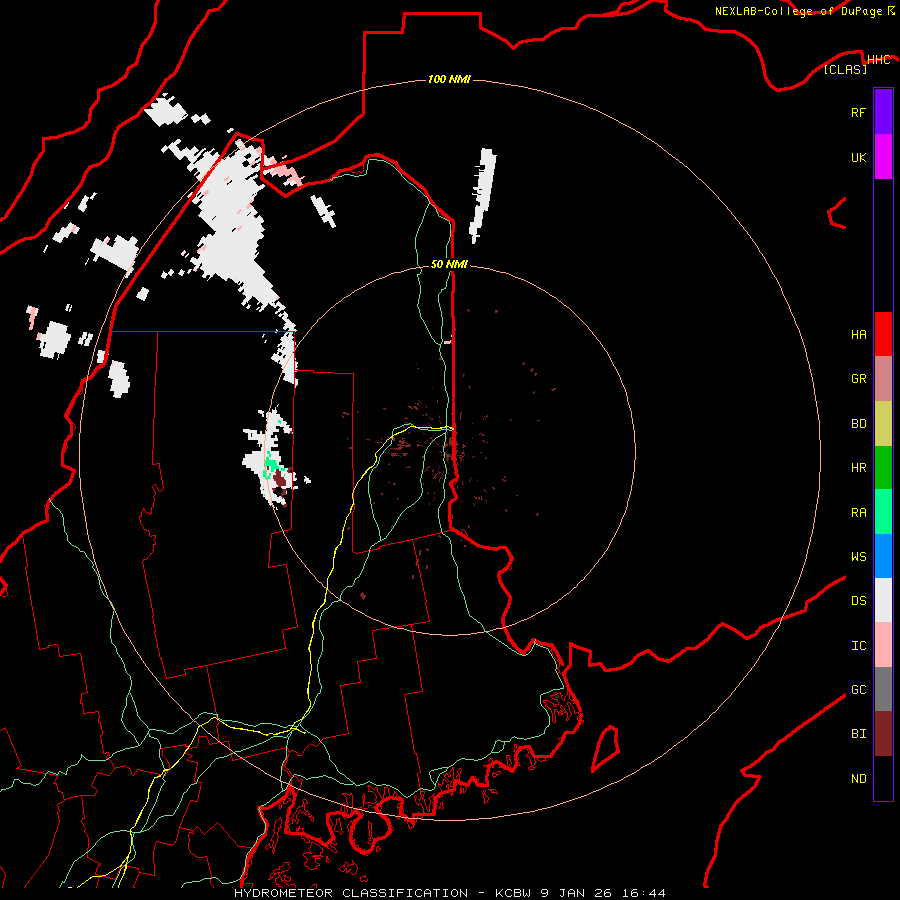900x900 pixels.
Task: Click the small red-outlined island off the southeast coast
Action: coord(606,748)
